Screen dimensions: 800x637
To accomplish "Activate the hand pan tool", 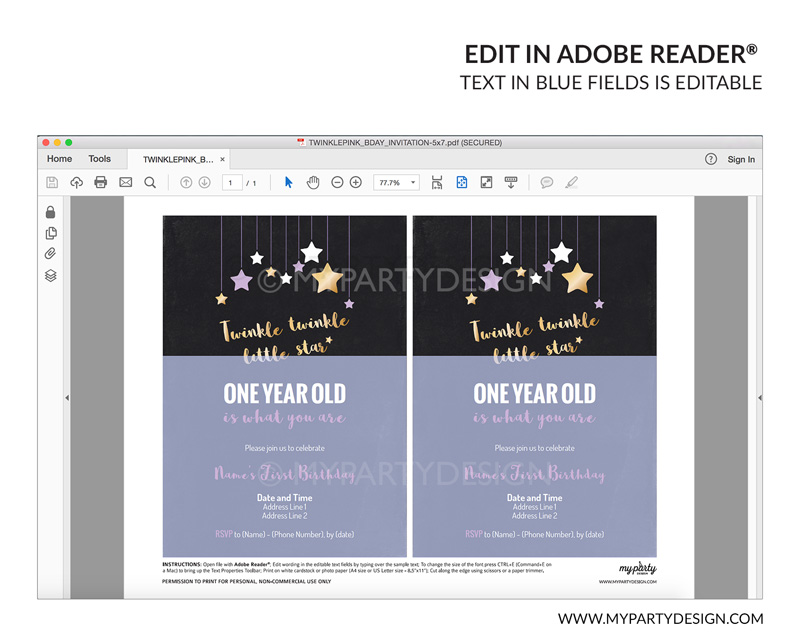I will tap(312, 183).
